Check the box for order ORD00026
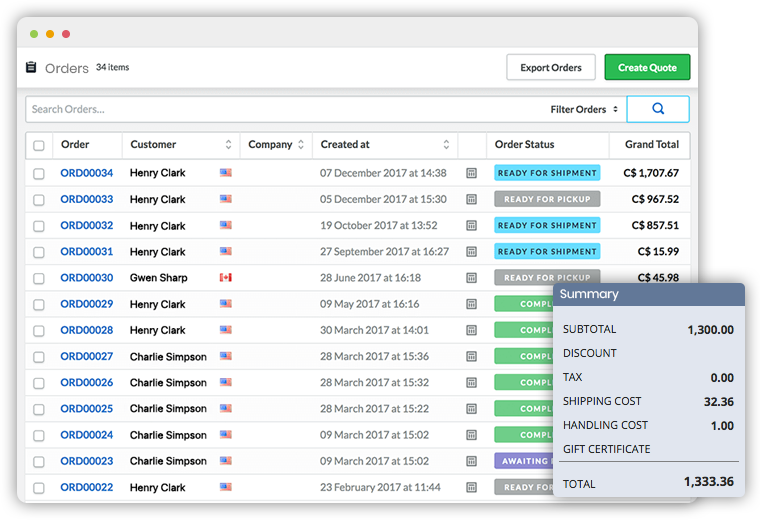 pos(39,383)
